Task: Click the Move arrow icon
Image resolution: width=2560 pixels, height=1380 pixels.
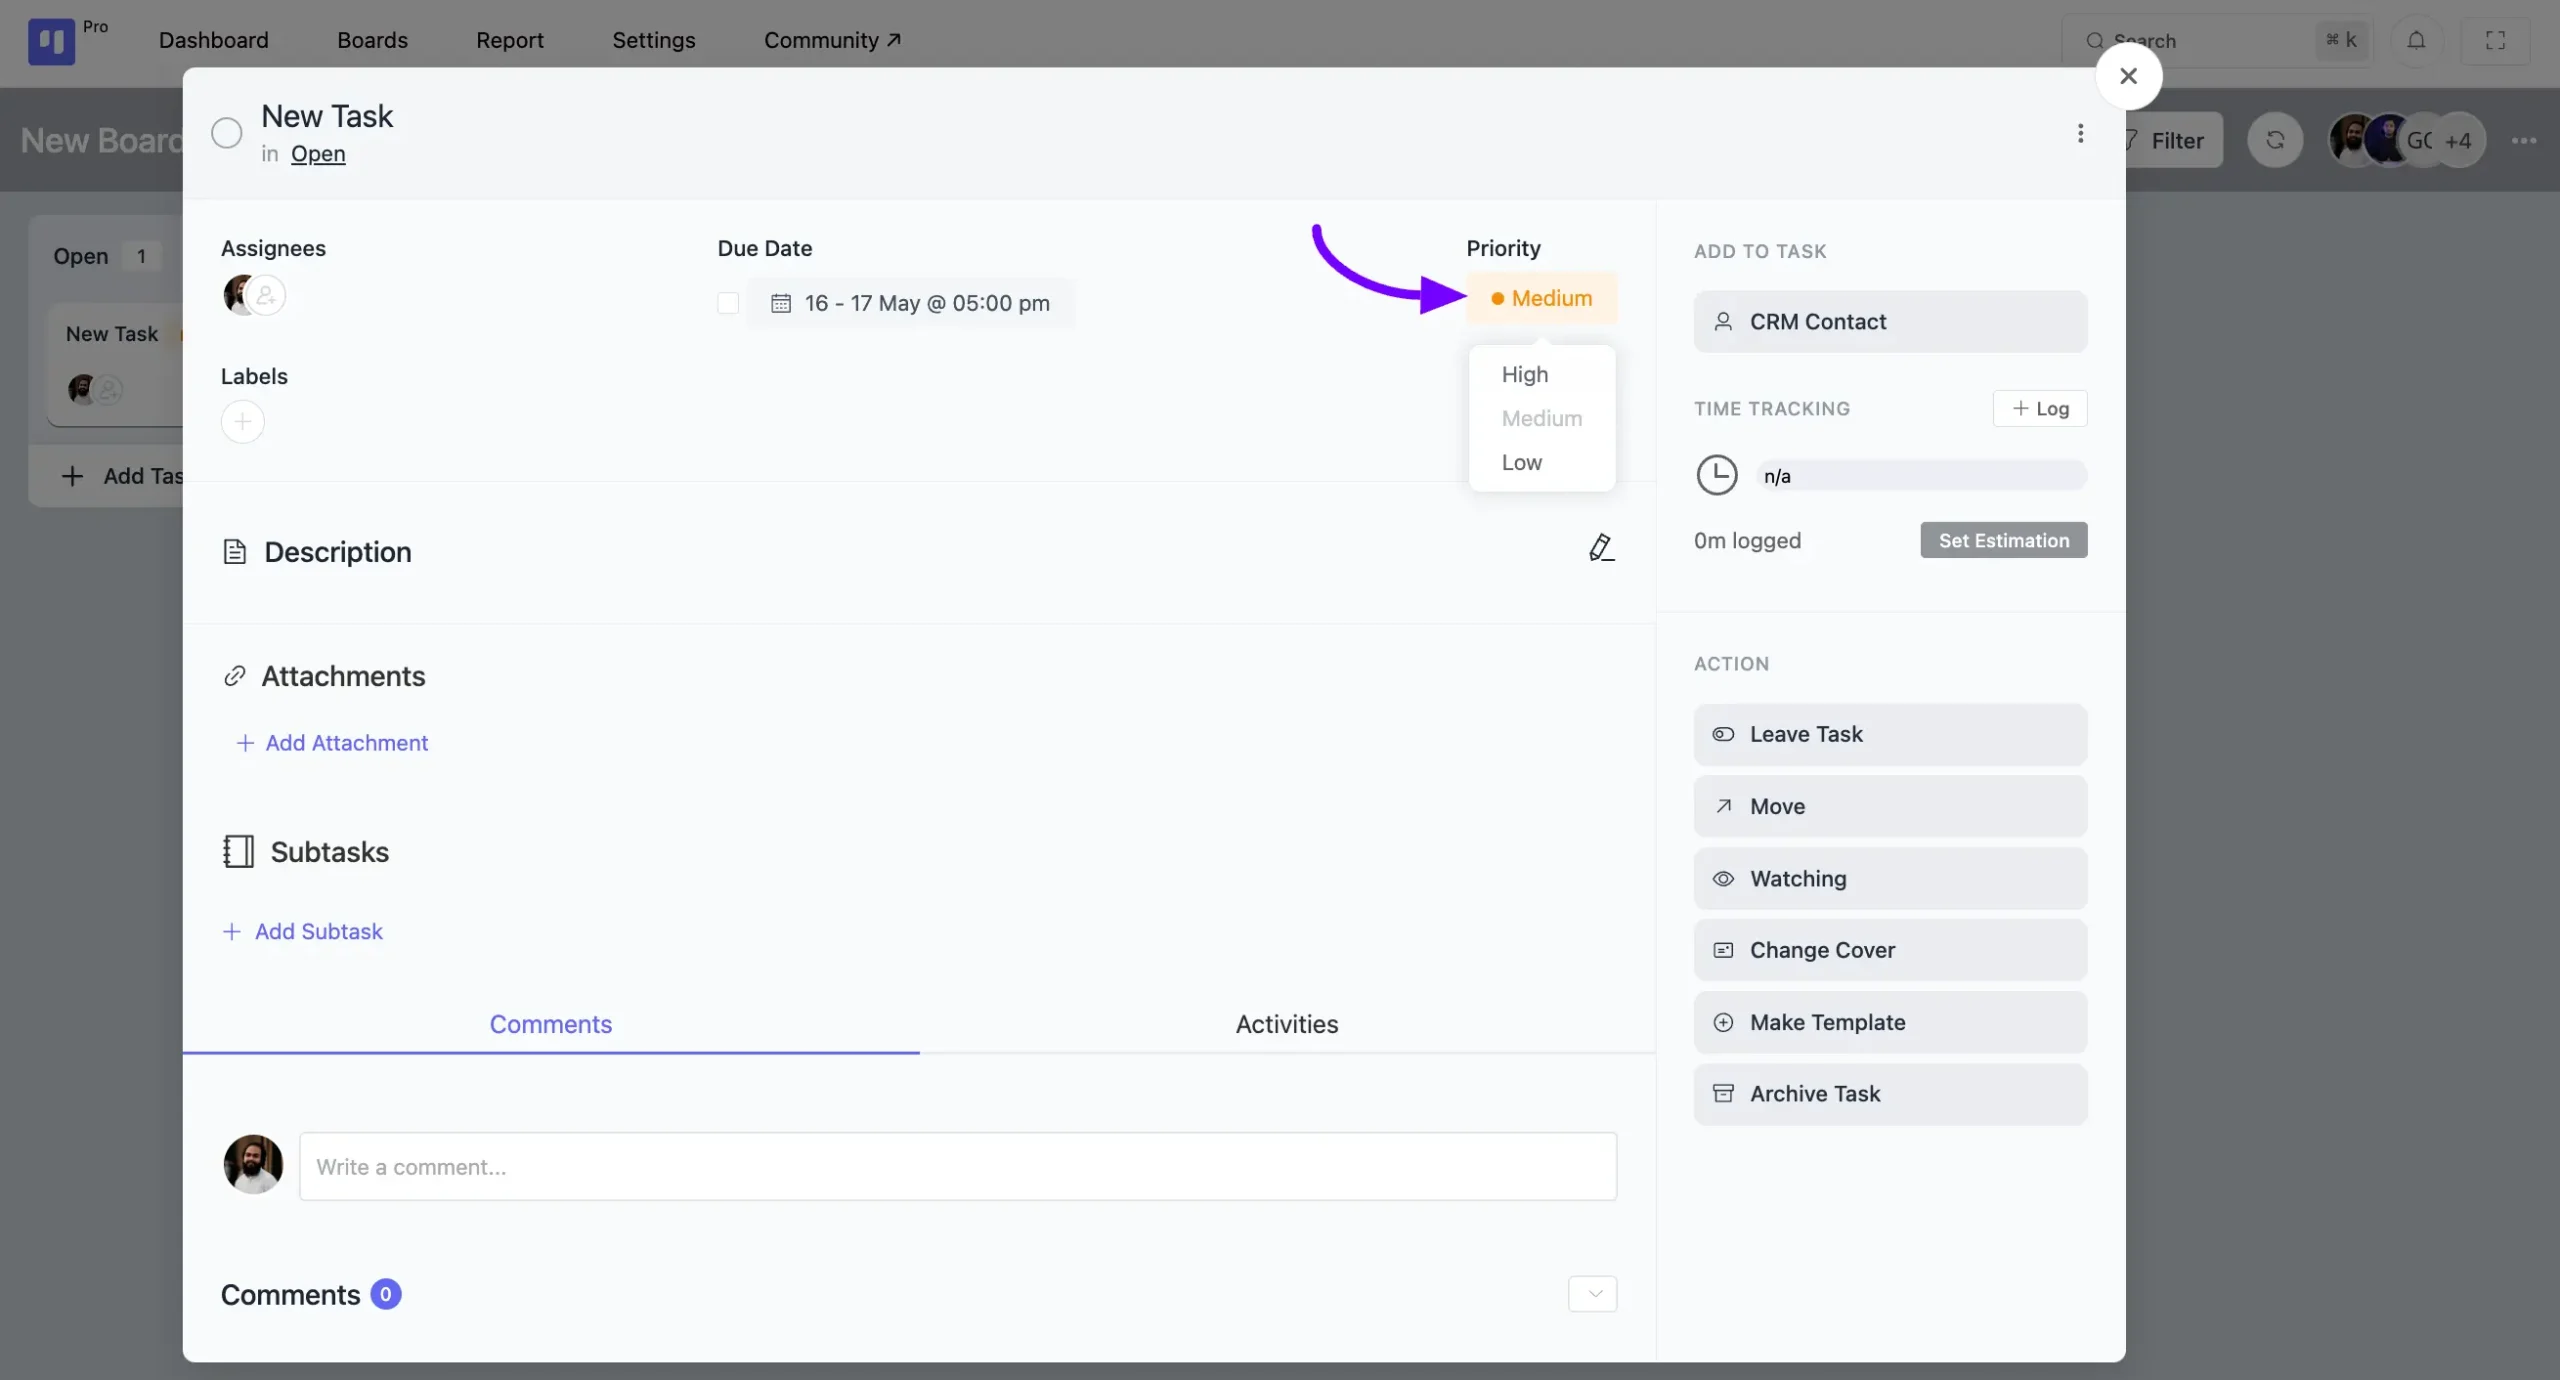Action: click(x=1724, y=806)
